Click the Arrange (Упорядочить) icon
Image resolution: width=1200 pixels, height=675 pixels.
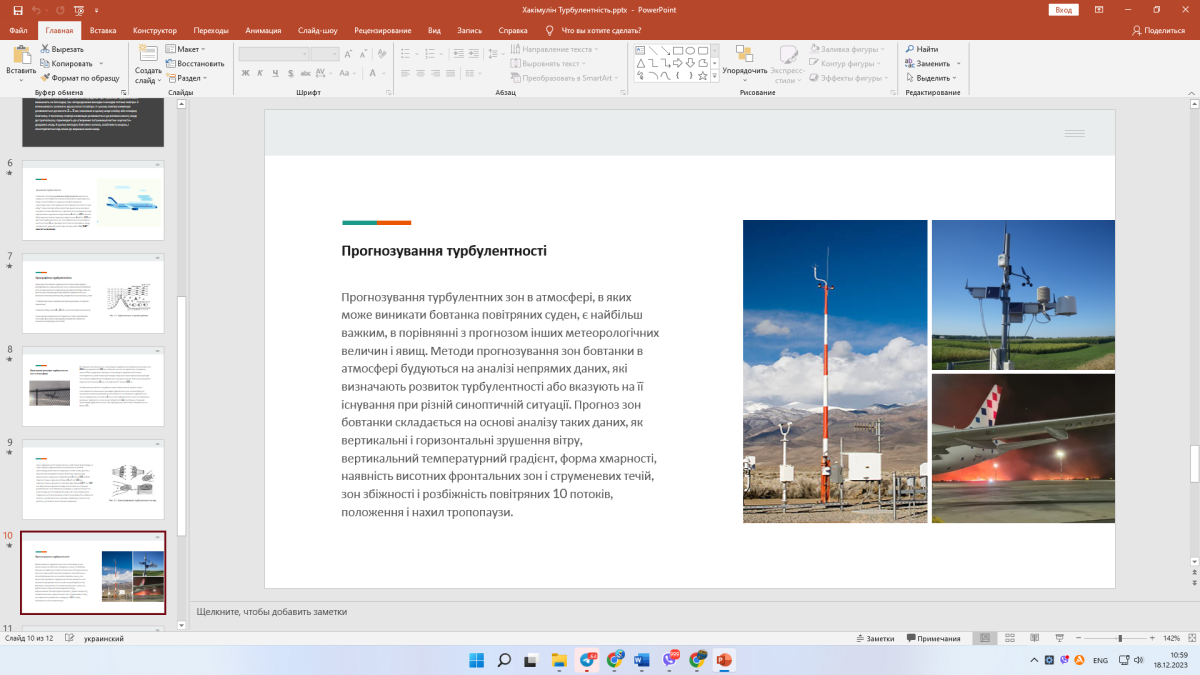744,55
